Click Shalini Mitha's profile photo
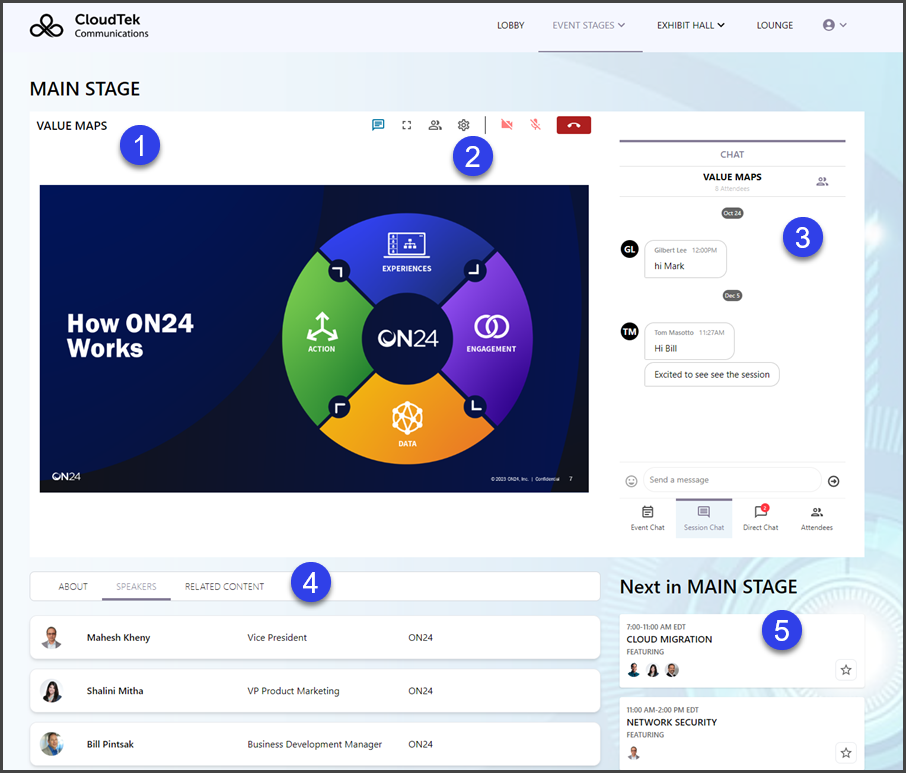This screenshot has height=773, width=906. pyautogui.click(x=51, y=690)
